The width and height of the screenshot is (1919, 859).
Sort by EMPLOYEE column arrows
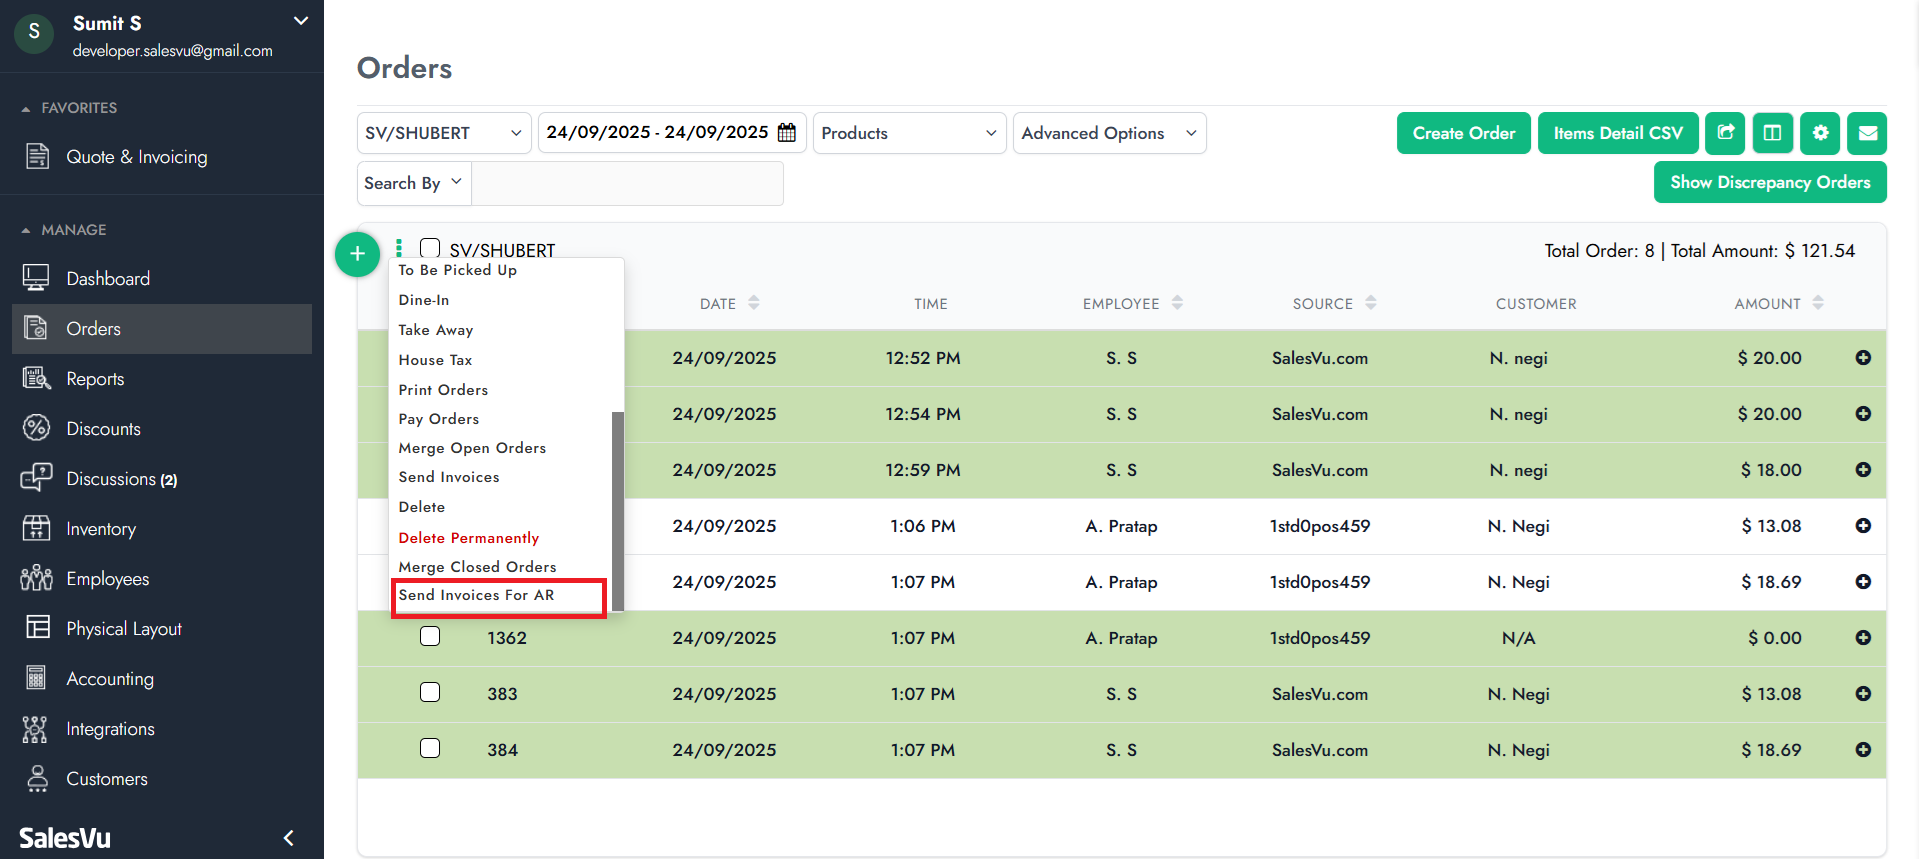click(1177, 303)
